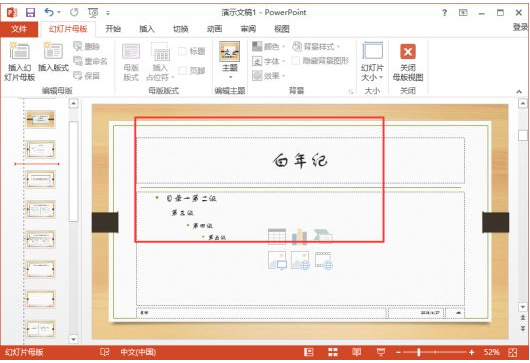Click thumbnail pane scroll up arrow
530x363 pixels.
click(x=73, y=103)
